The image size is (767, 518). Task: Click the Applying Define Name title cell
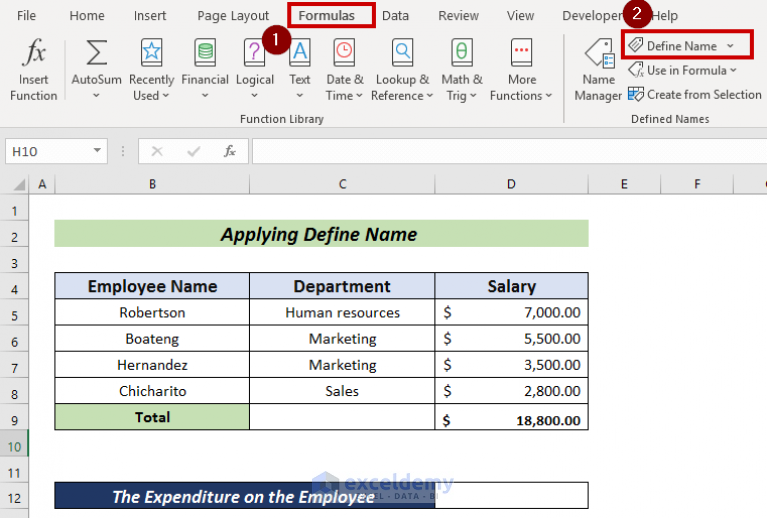(321, 234)
